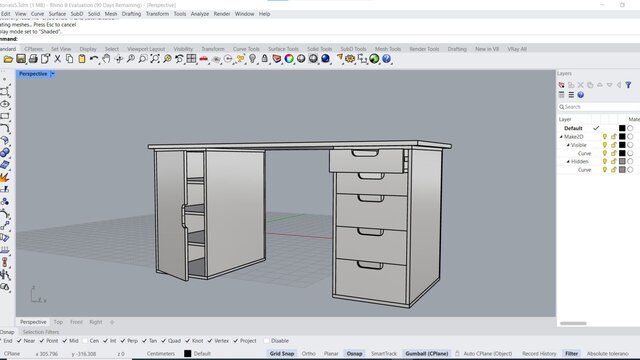Viewport: 640px width, 360px height.
Task: Click the four-viewport layout icon
Action: click(191, 59)
